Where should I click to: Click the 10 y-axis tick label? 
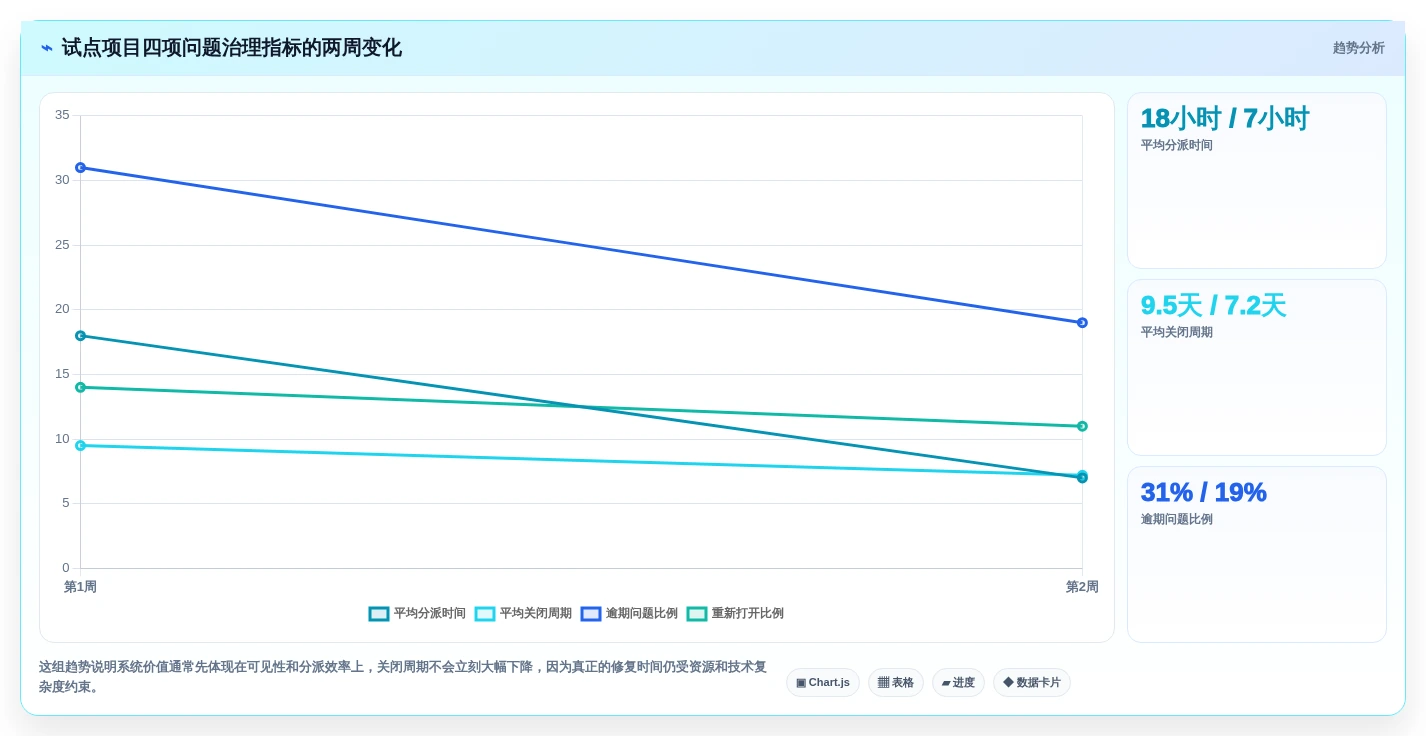(62, 439)
